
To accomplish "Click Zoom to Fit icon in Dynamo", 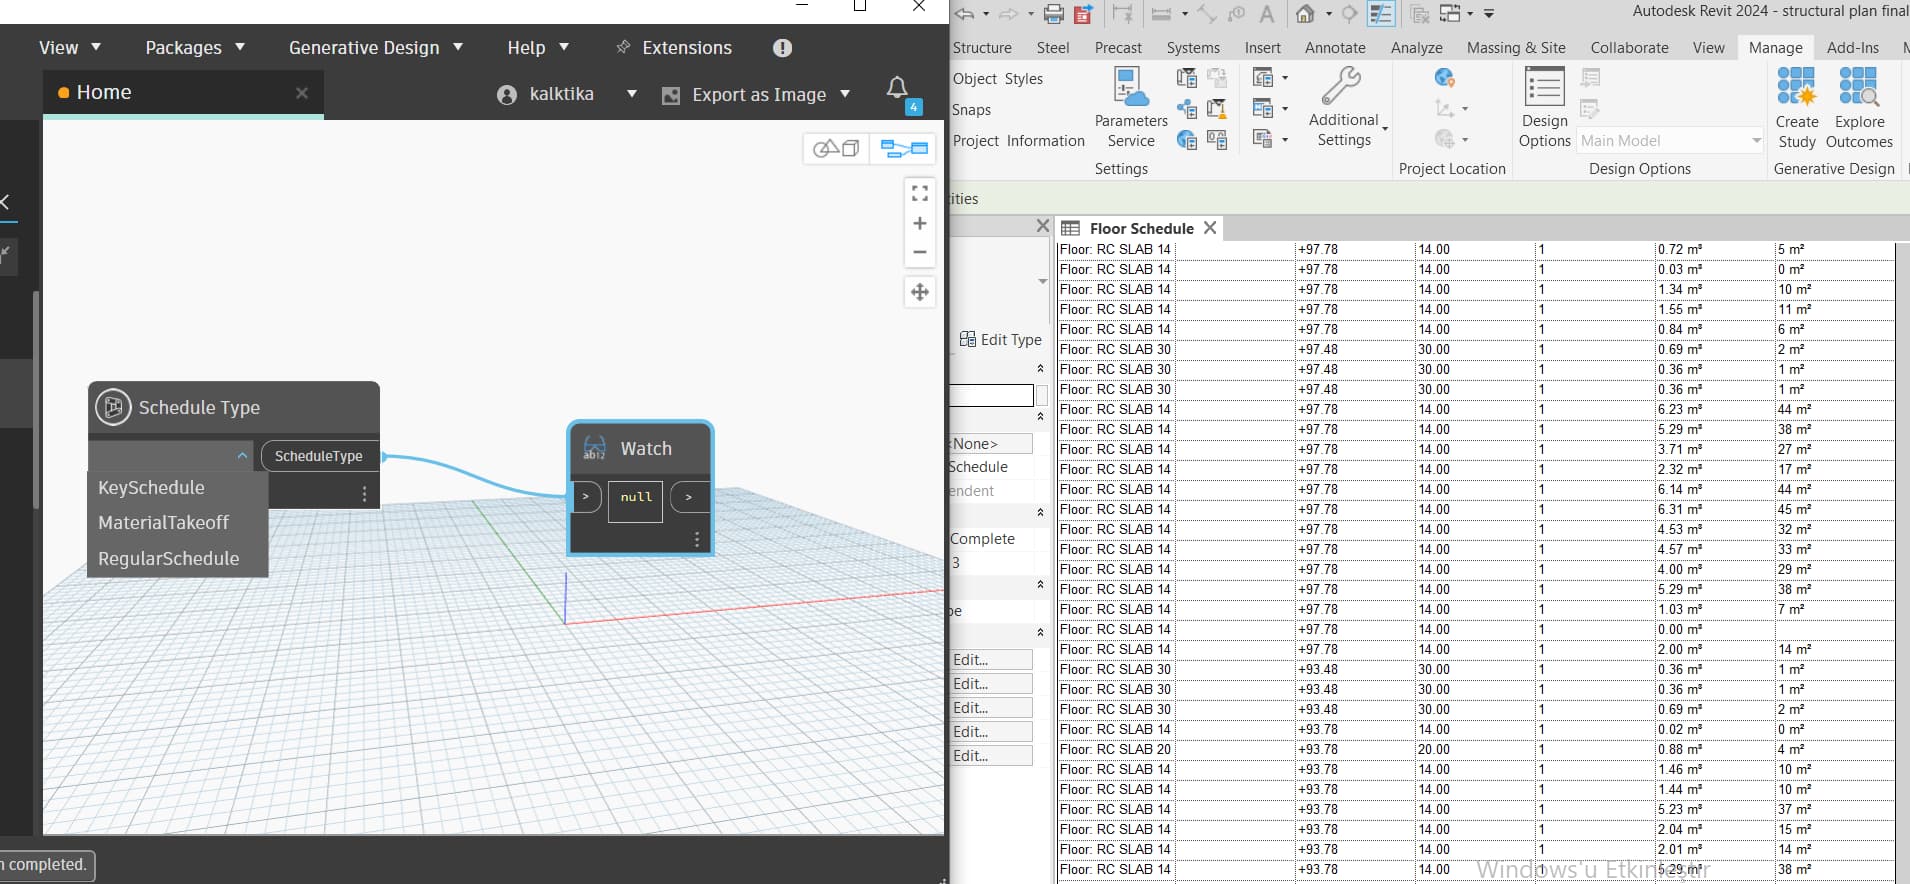I will coord(920,193).
